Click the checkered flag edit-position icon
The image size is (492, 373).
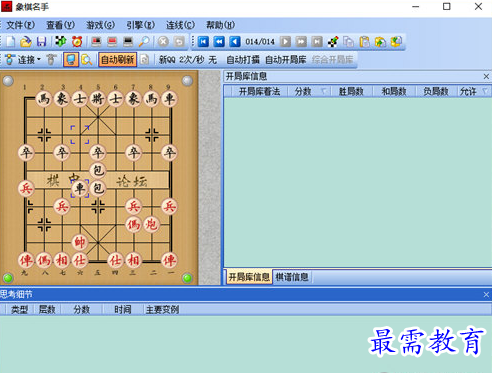(333, 42)
